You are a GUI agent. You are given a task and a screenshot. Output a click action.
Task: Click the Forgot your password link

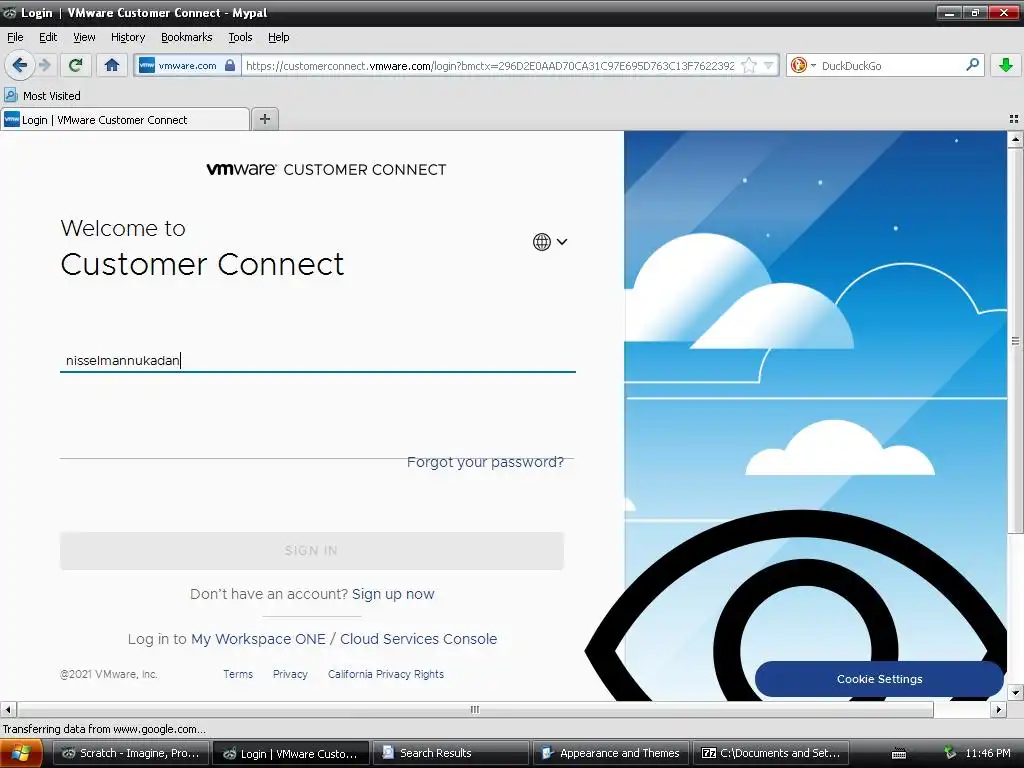pyautogui.click(x=485, y=462)
